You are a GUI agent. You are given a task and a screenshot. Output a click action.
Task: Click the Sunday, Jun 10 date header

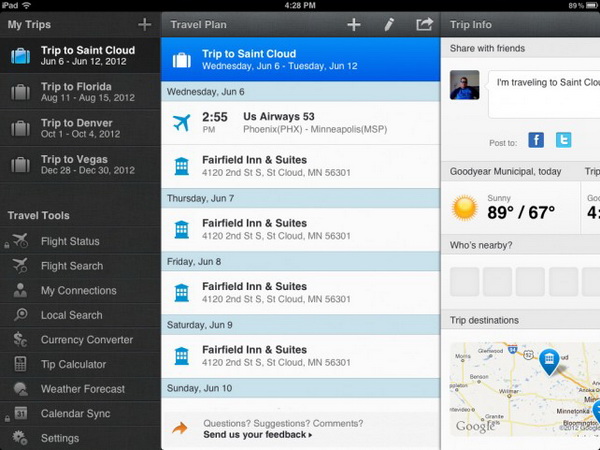click(300, 388)
